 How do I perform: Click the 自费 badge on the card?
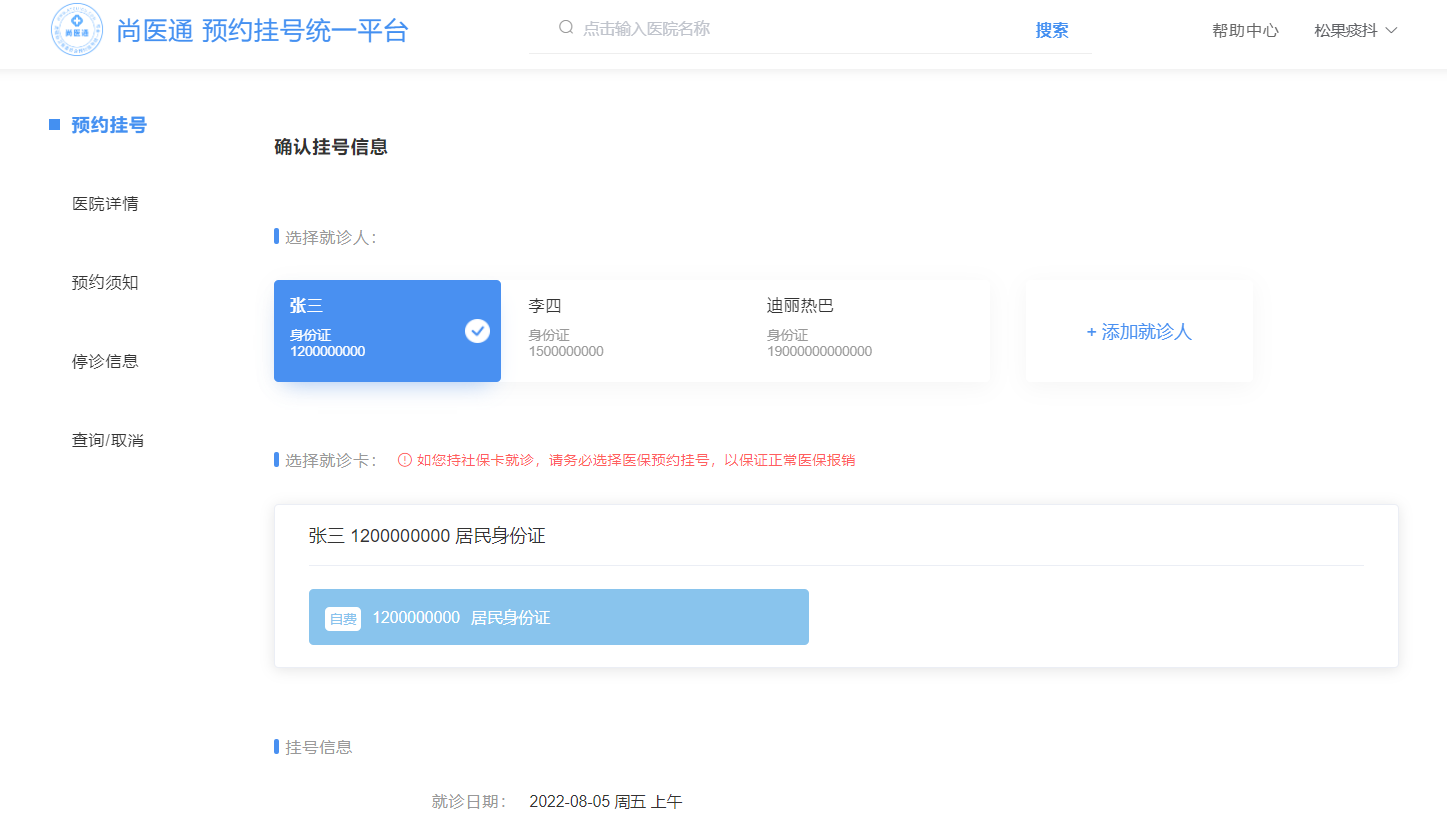click(x=343, y=619)
